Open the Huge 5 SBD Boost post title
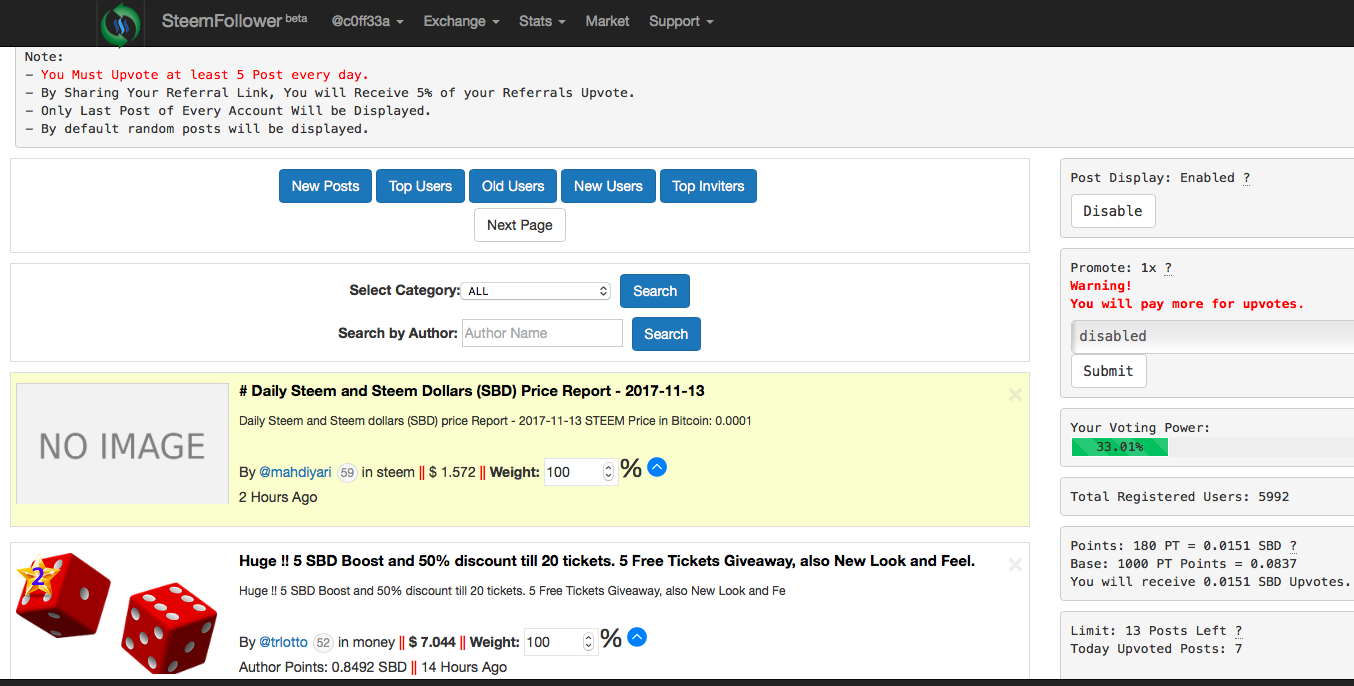Viewport: 1354px width, 686px height. click(x=607, y=561)
